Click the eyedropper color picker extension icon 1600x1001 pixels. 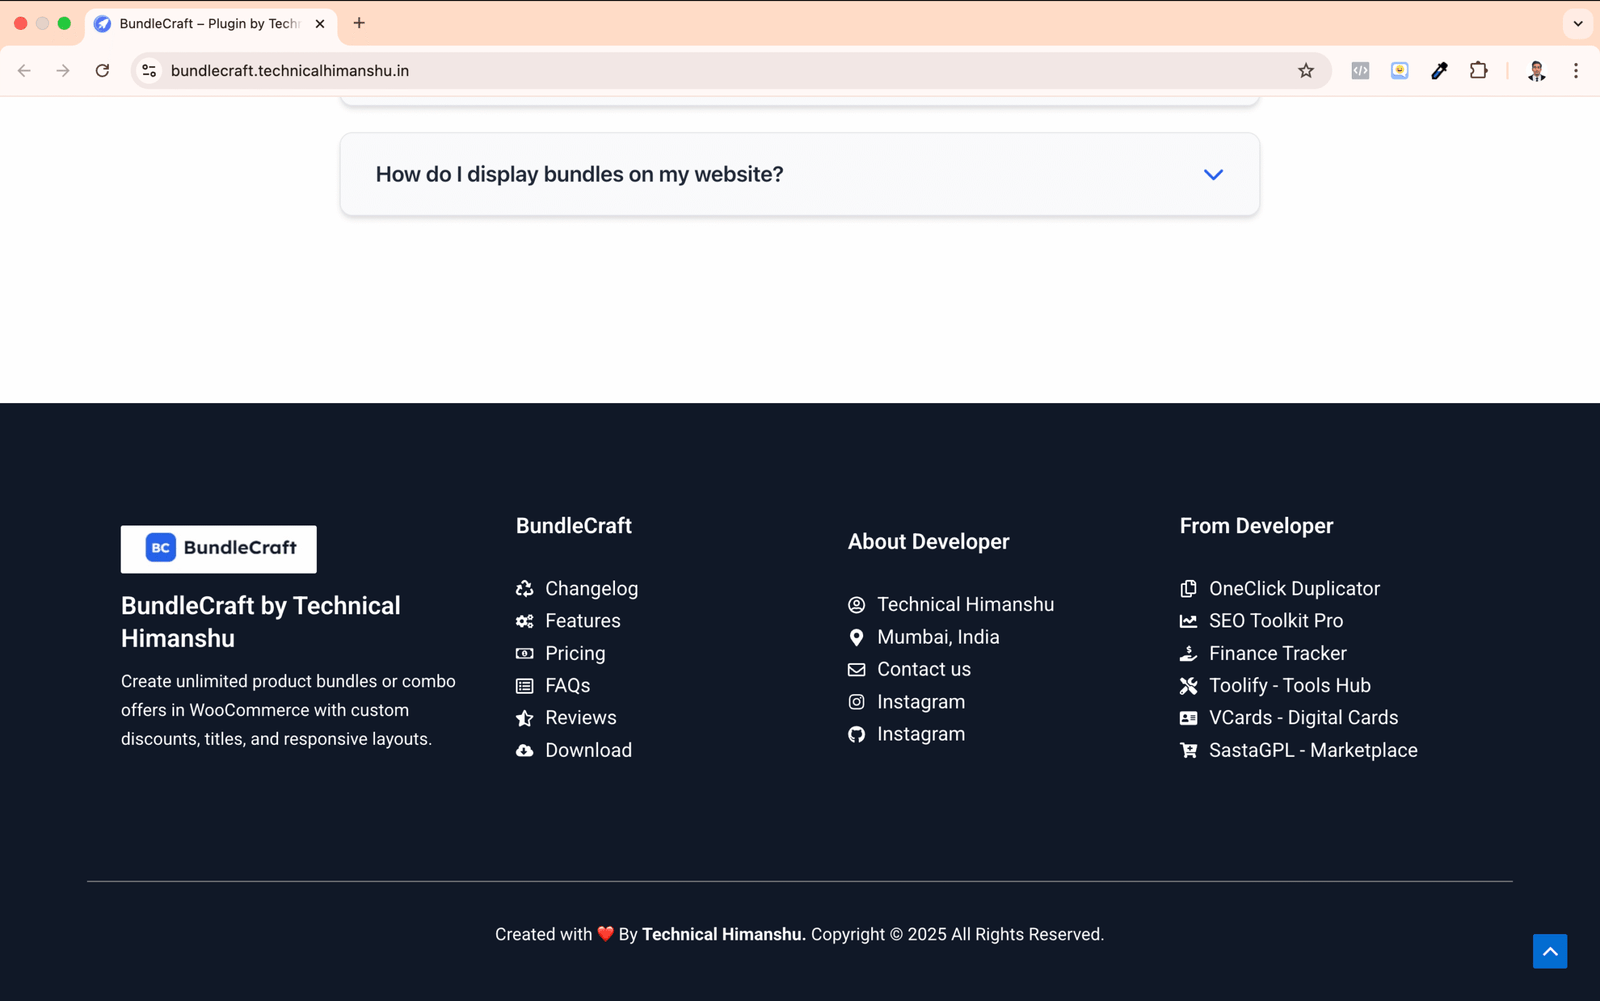click(1439, 71)
